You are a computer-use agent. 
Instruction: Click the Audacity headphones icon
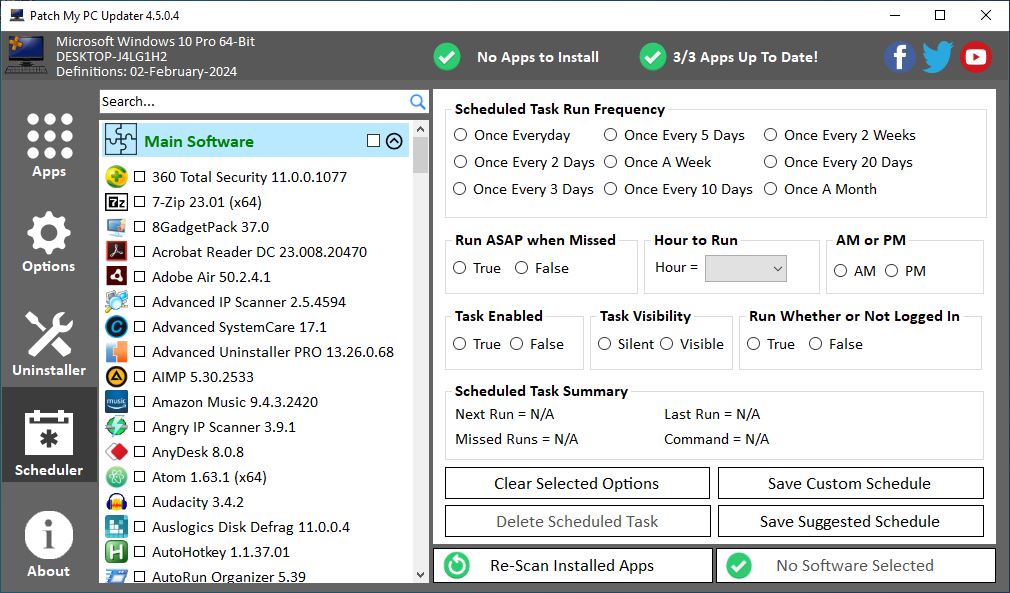click(x=116, y=502)
